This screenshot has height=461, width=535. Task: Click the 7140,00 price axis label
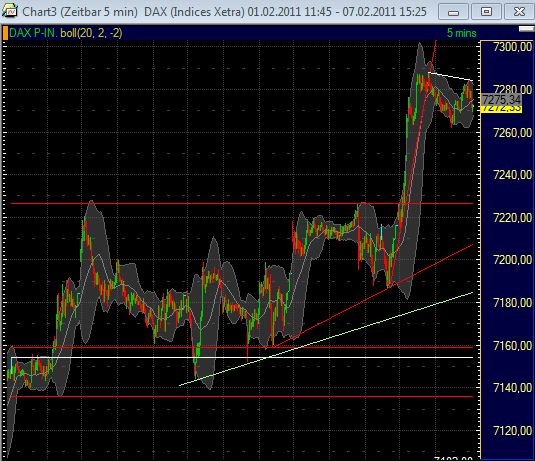pyautogui.click(x=512, y=388)
